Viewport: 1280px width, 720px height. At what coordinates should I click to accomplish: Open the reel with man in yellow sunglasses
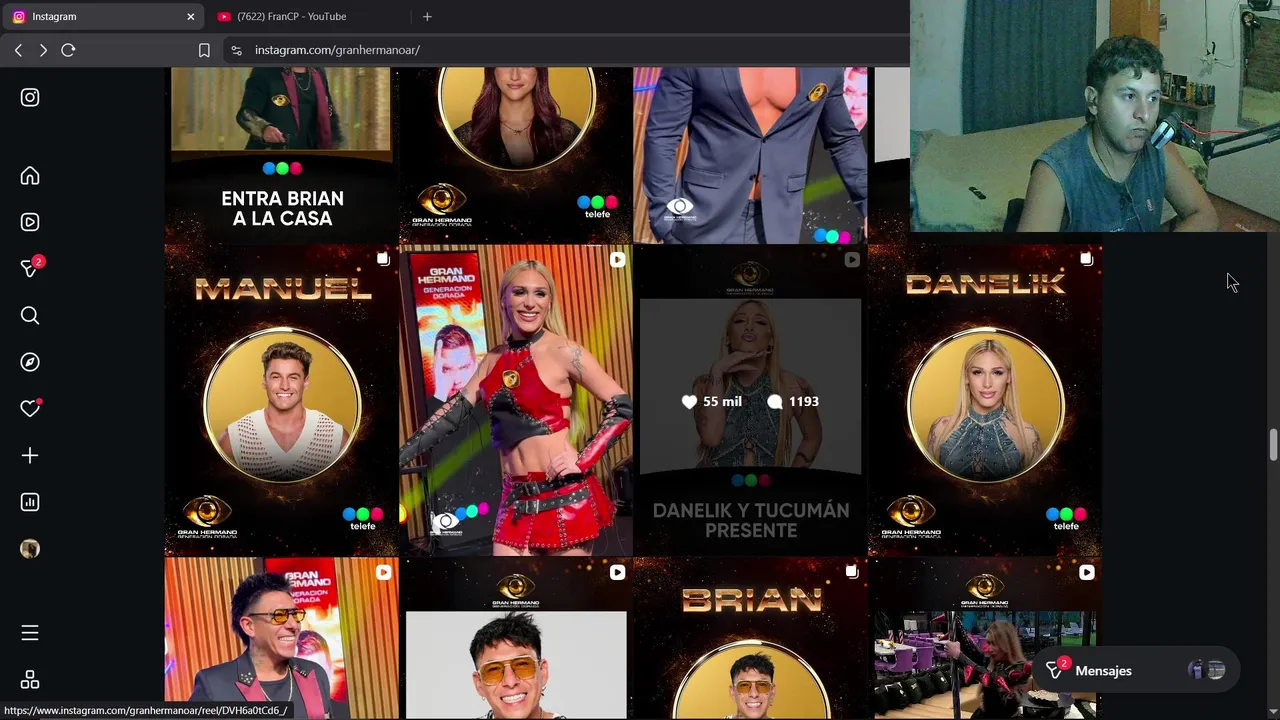point(281,638)
